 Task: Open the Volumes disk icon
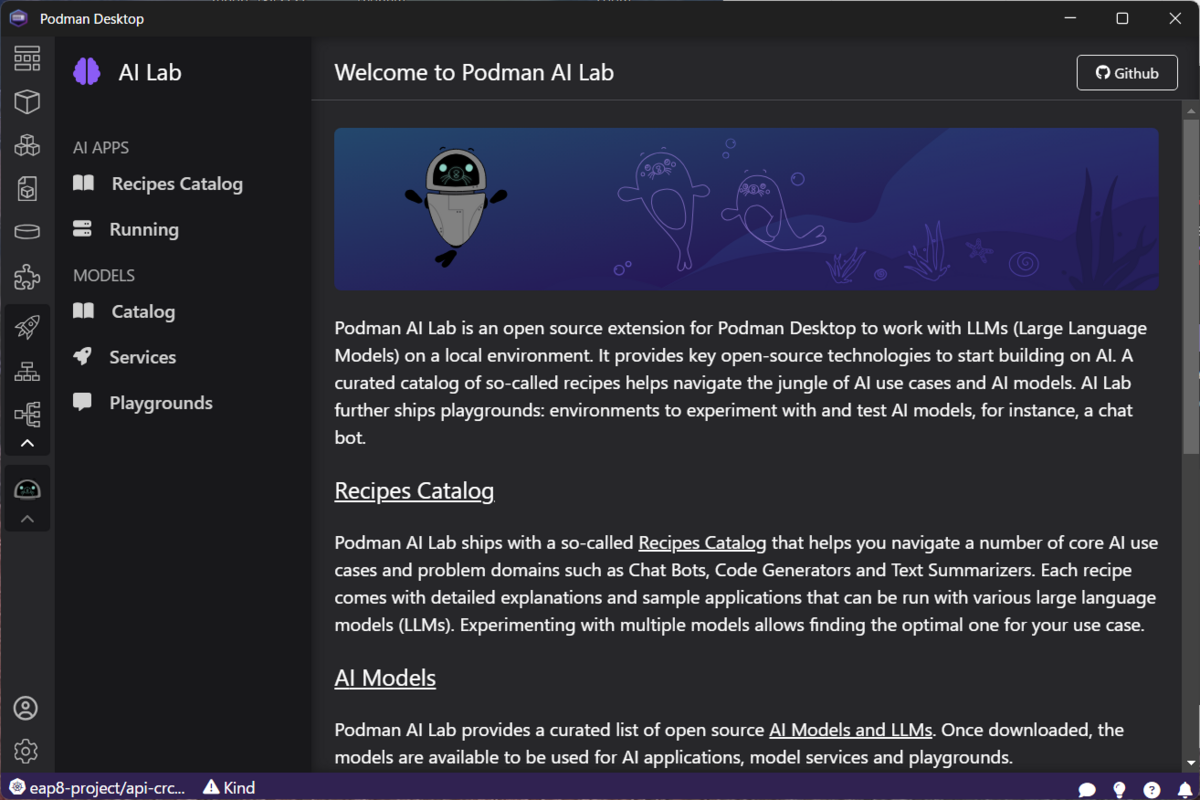tap(27, 232)
